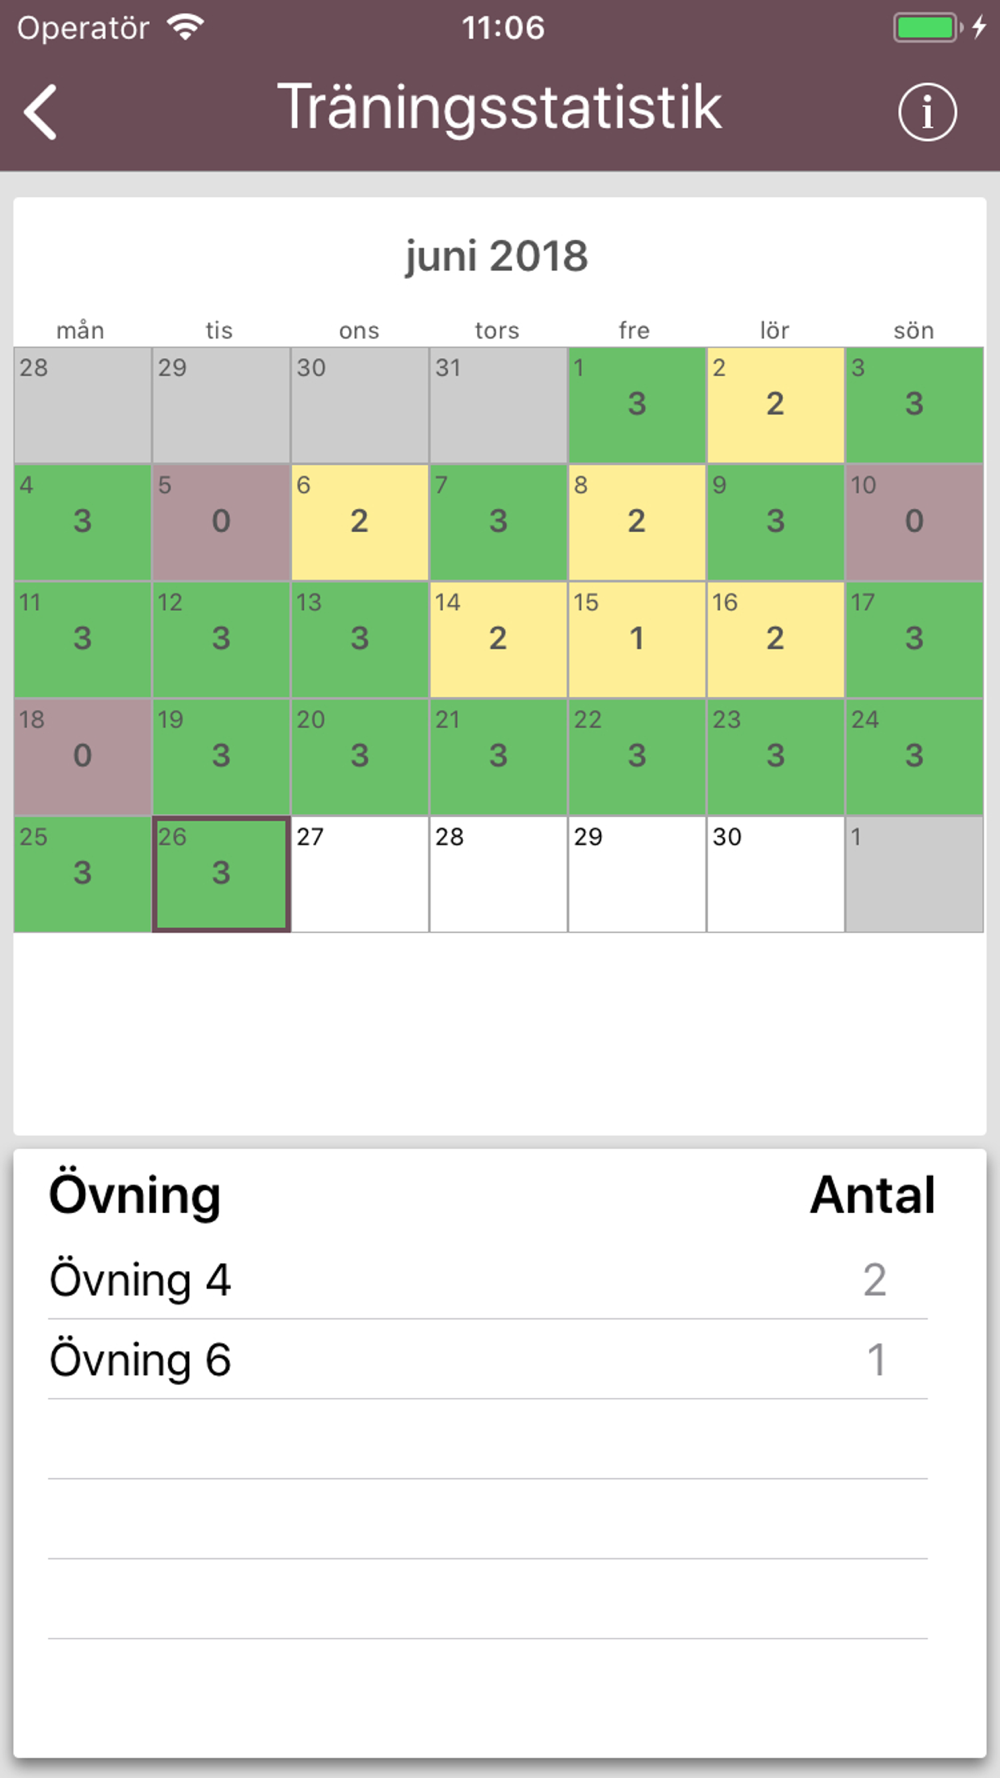Open Övning 6 row
The image size is (1000, 1778).
488,1360
